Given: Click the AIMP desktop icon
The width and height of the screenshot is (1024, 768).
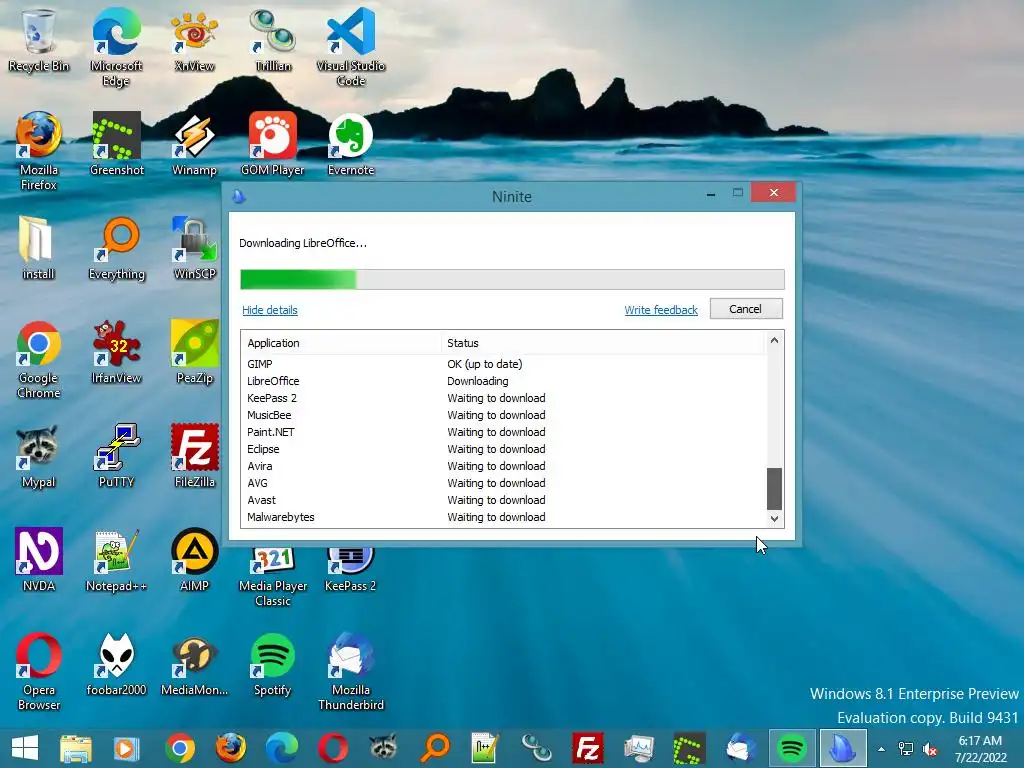Looking at the screenshot, I should pos(195,560).
